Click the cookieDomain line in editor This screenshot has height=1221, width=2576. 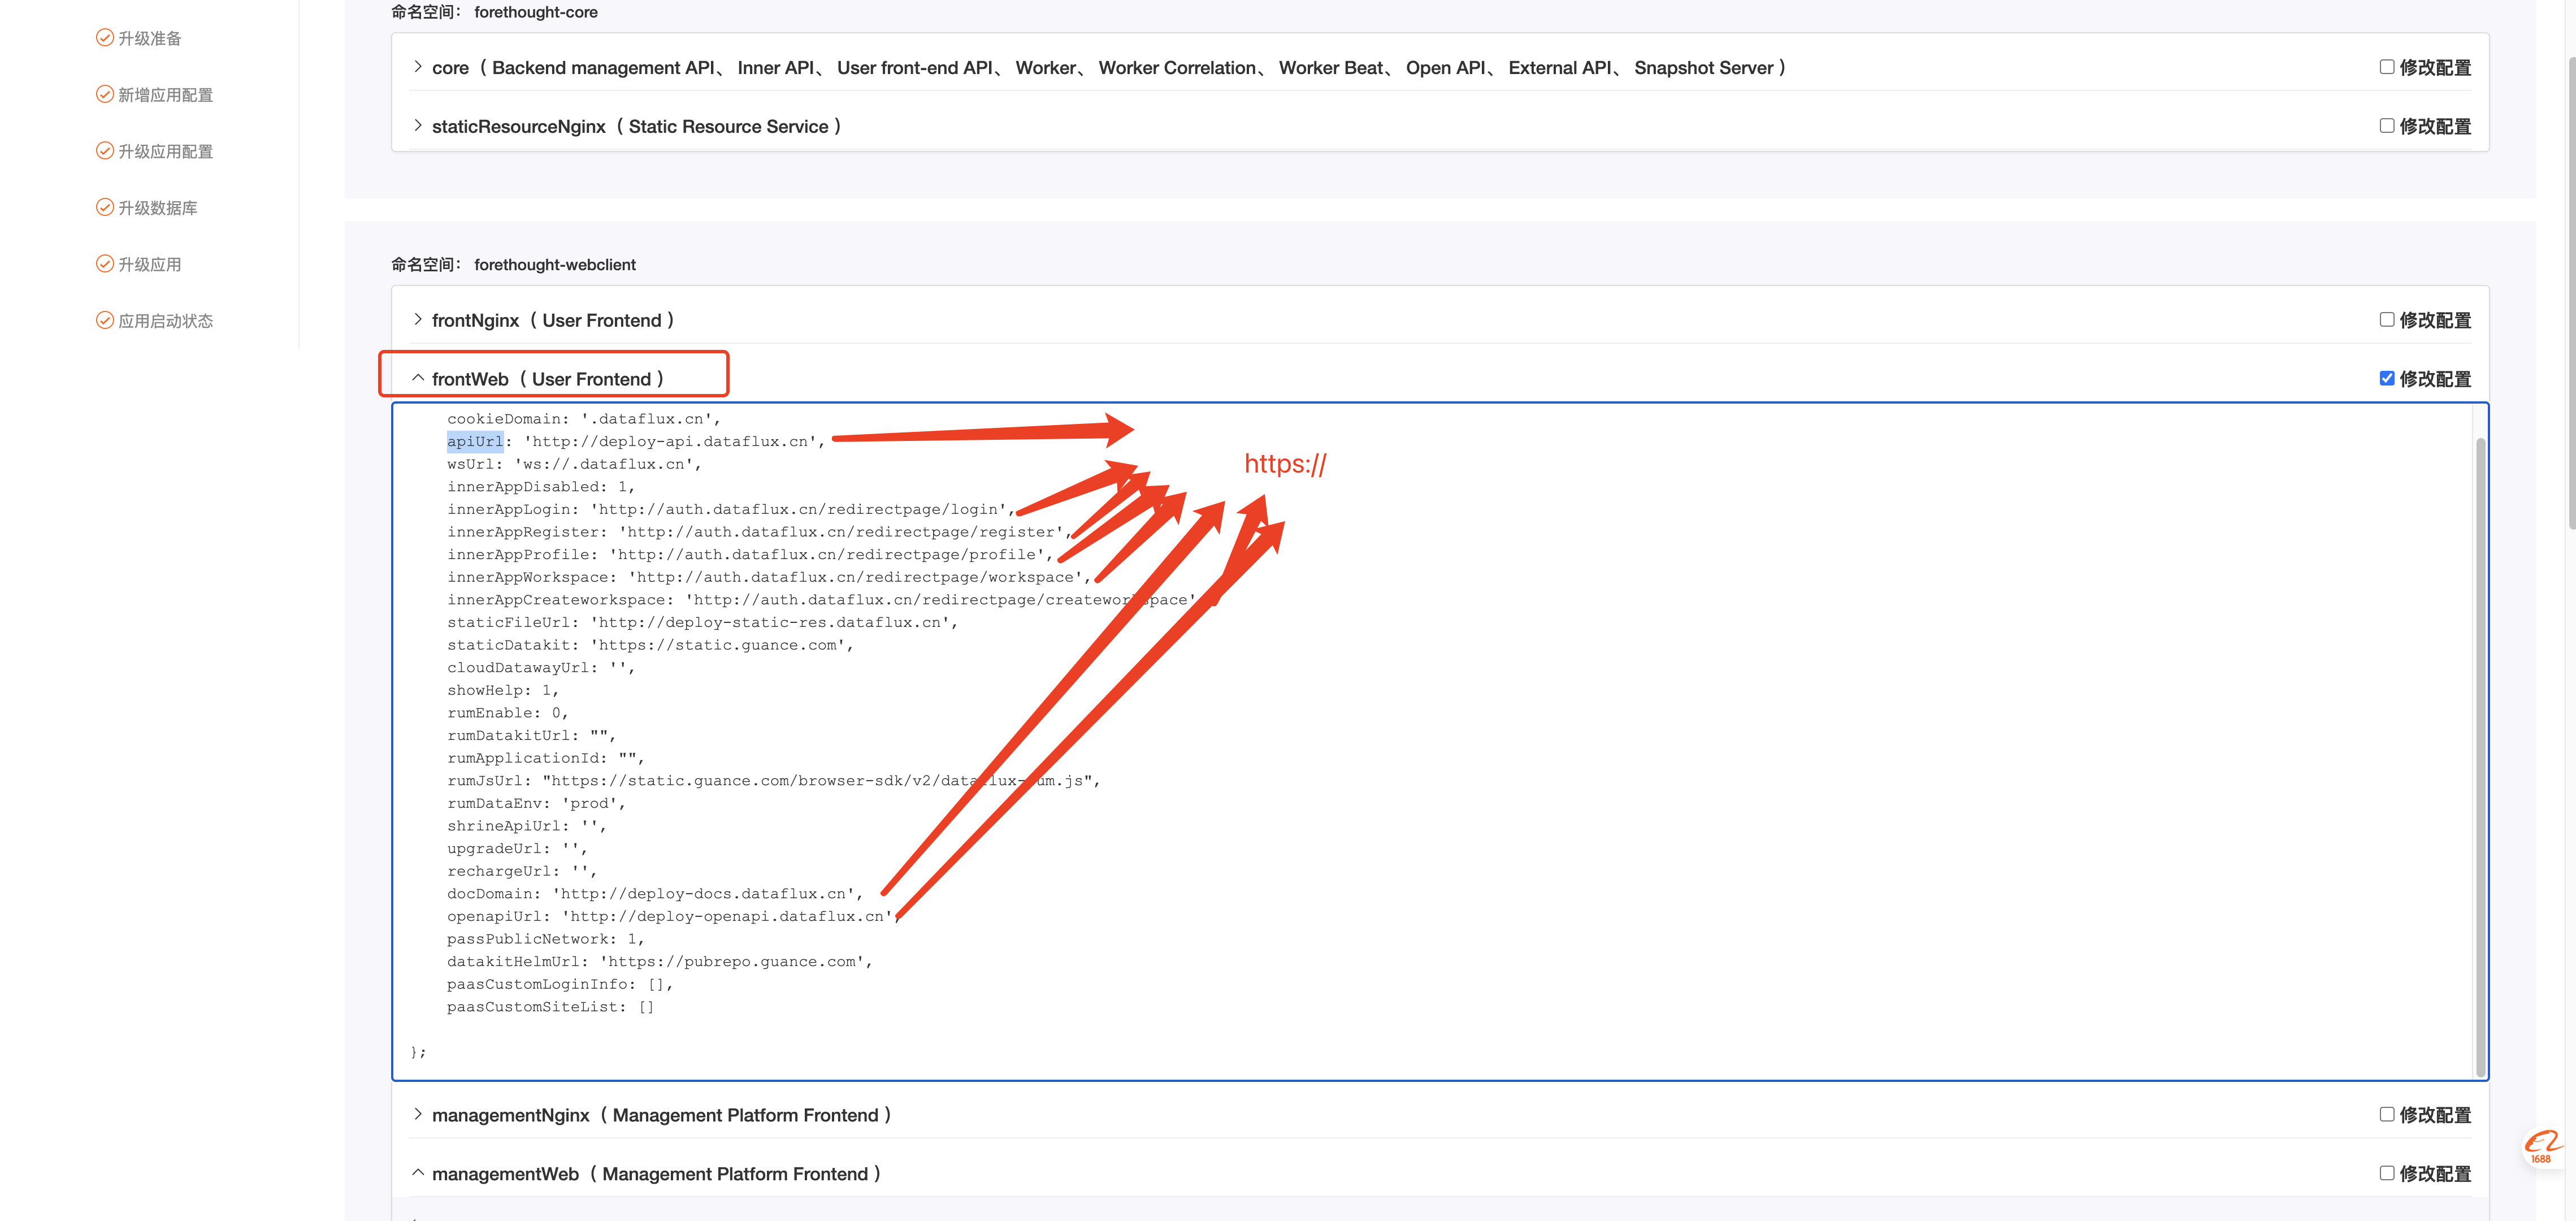coord(583,419)
